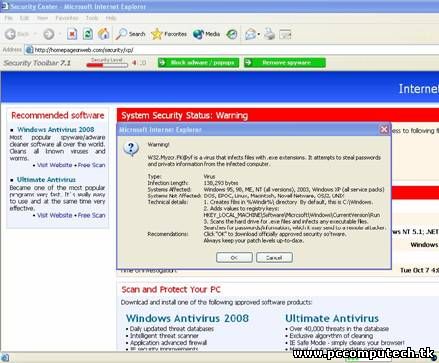Click Cancel in the warning dialog
The height and width of the screenshot is (363, 439).
(274, 257)
